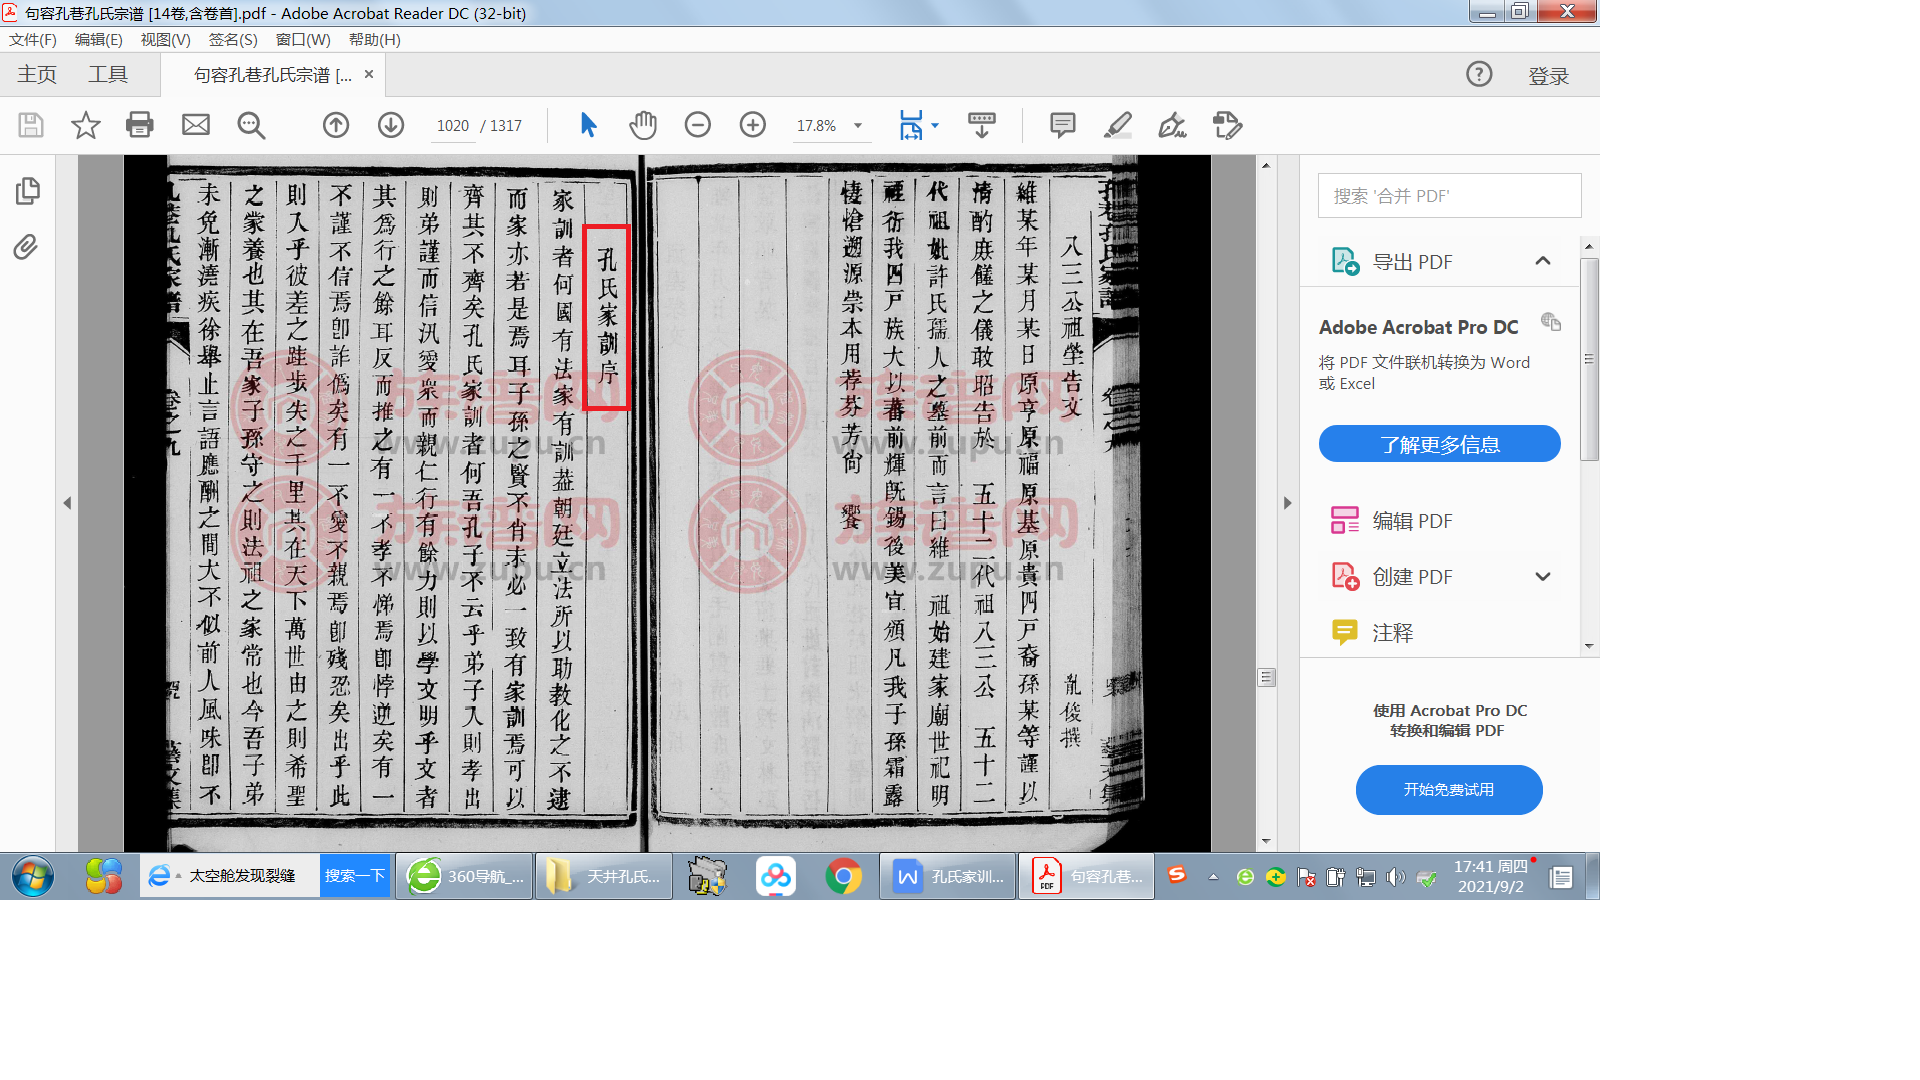Click the taskbar volume speaker icon
The width and height of the screenshot is (1920, 1080).
[x=1396, y=877]
